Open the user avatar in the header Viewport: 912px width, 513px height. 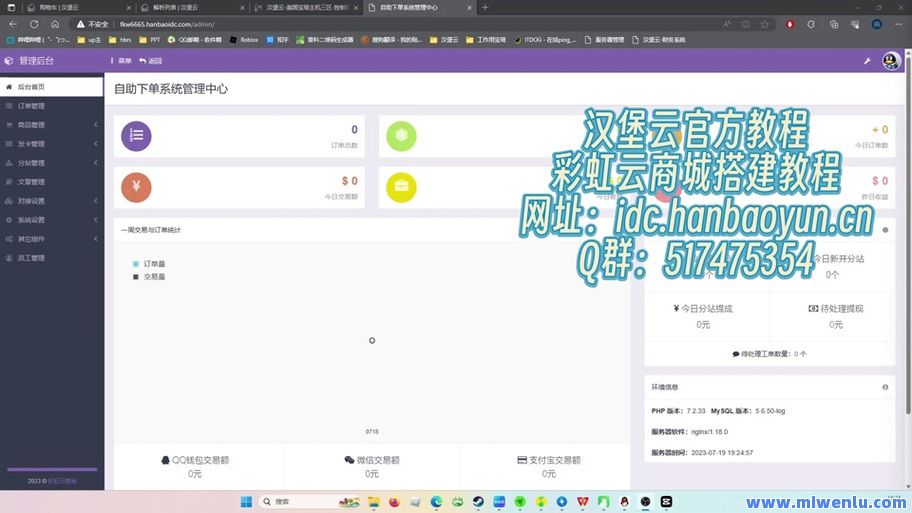point(891,61)
